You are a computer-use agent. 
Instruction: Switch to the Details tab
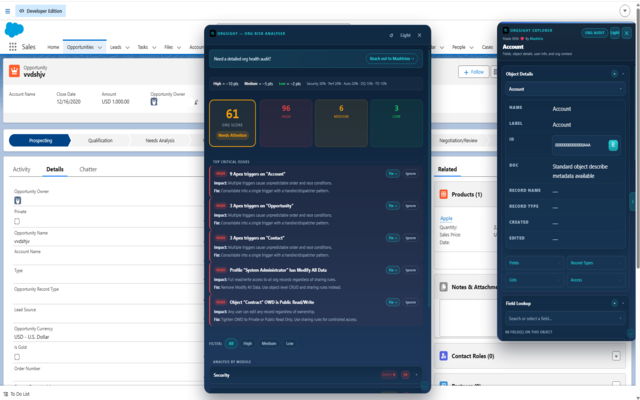coord(55,169)
